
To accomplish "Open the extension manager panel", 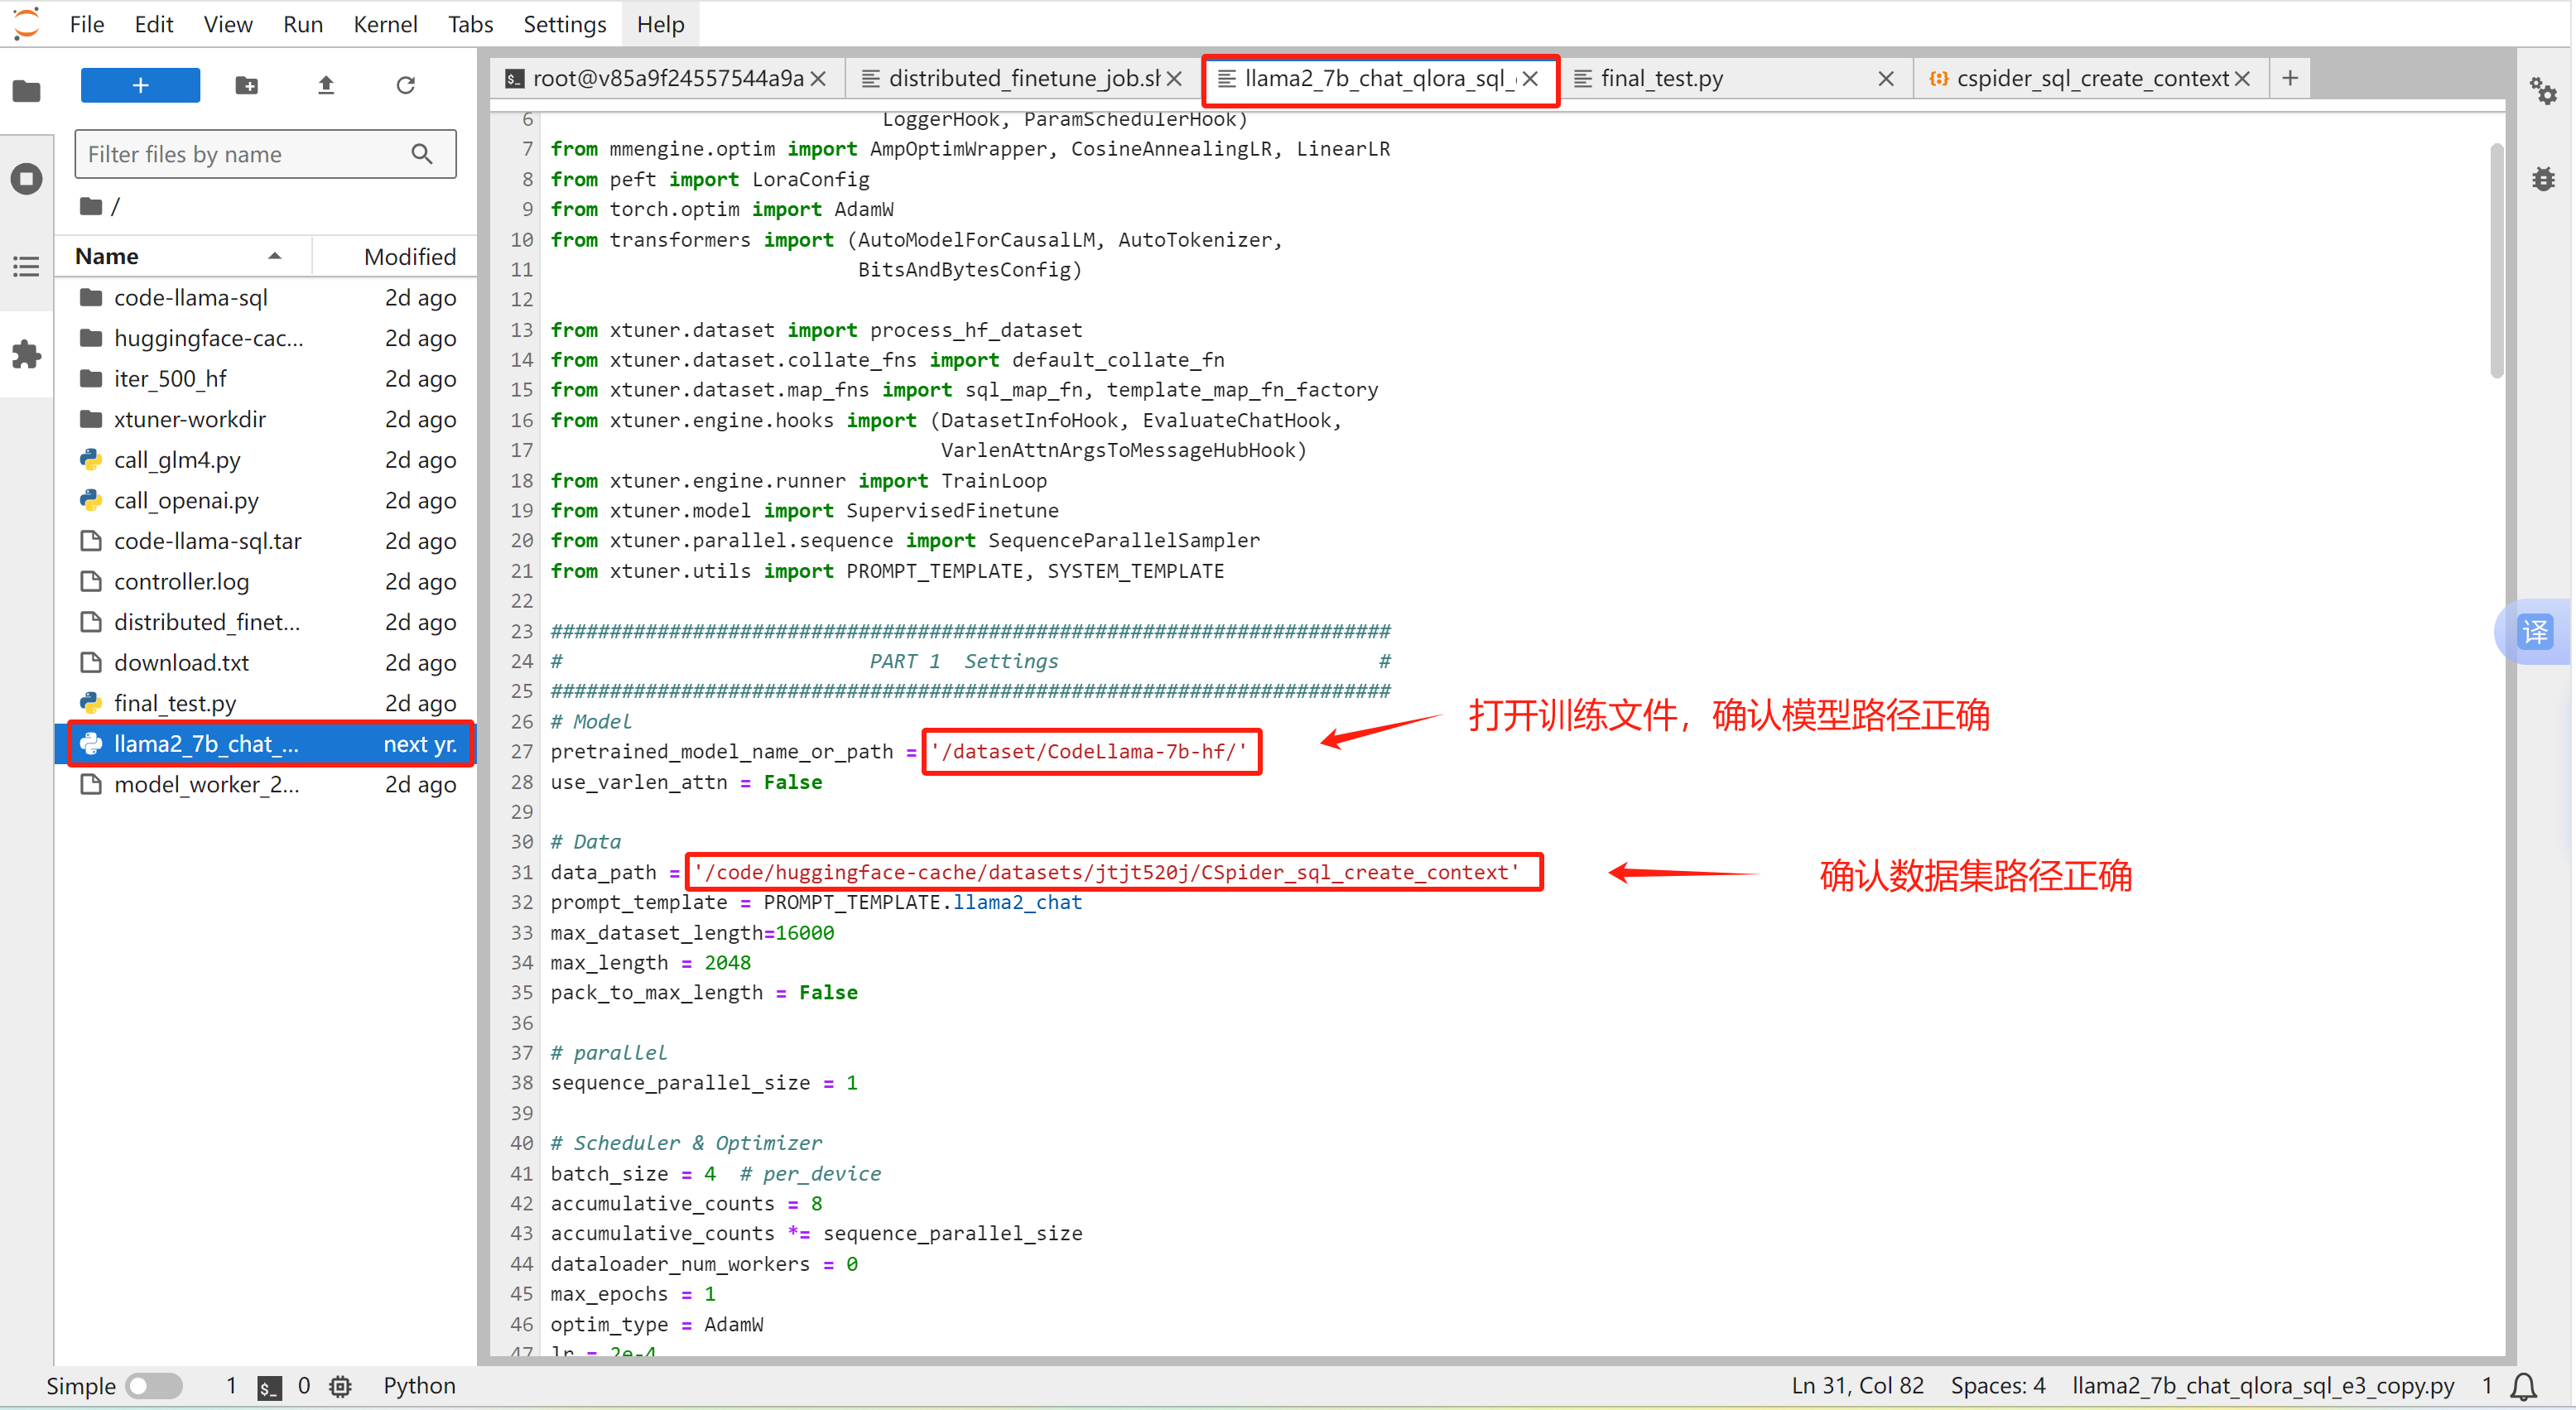I will (27, 354).
